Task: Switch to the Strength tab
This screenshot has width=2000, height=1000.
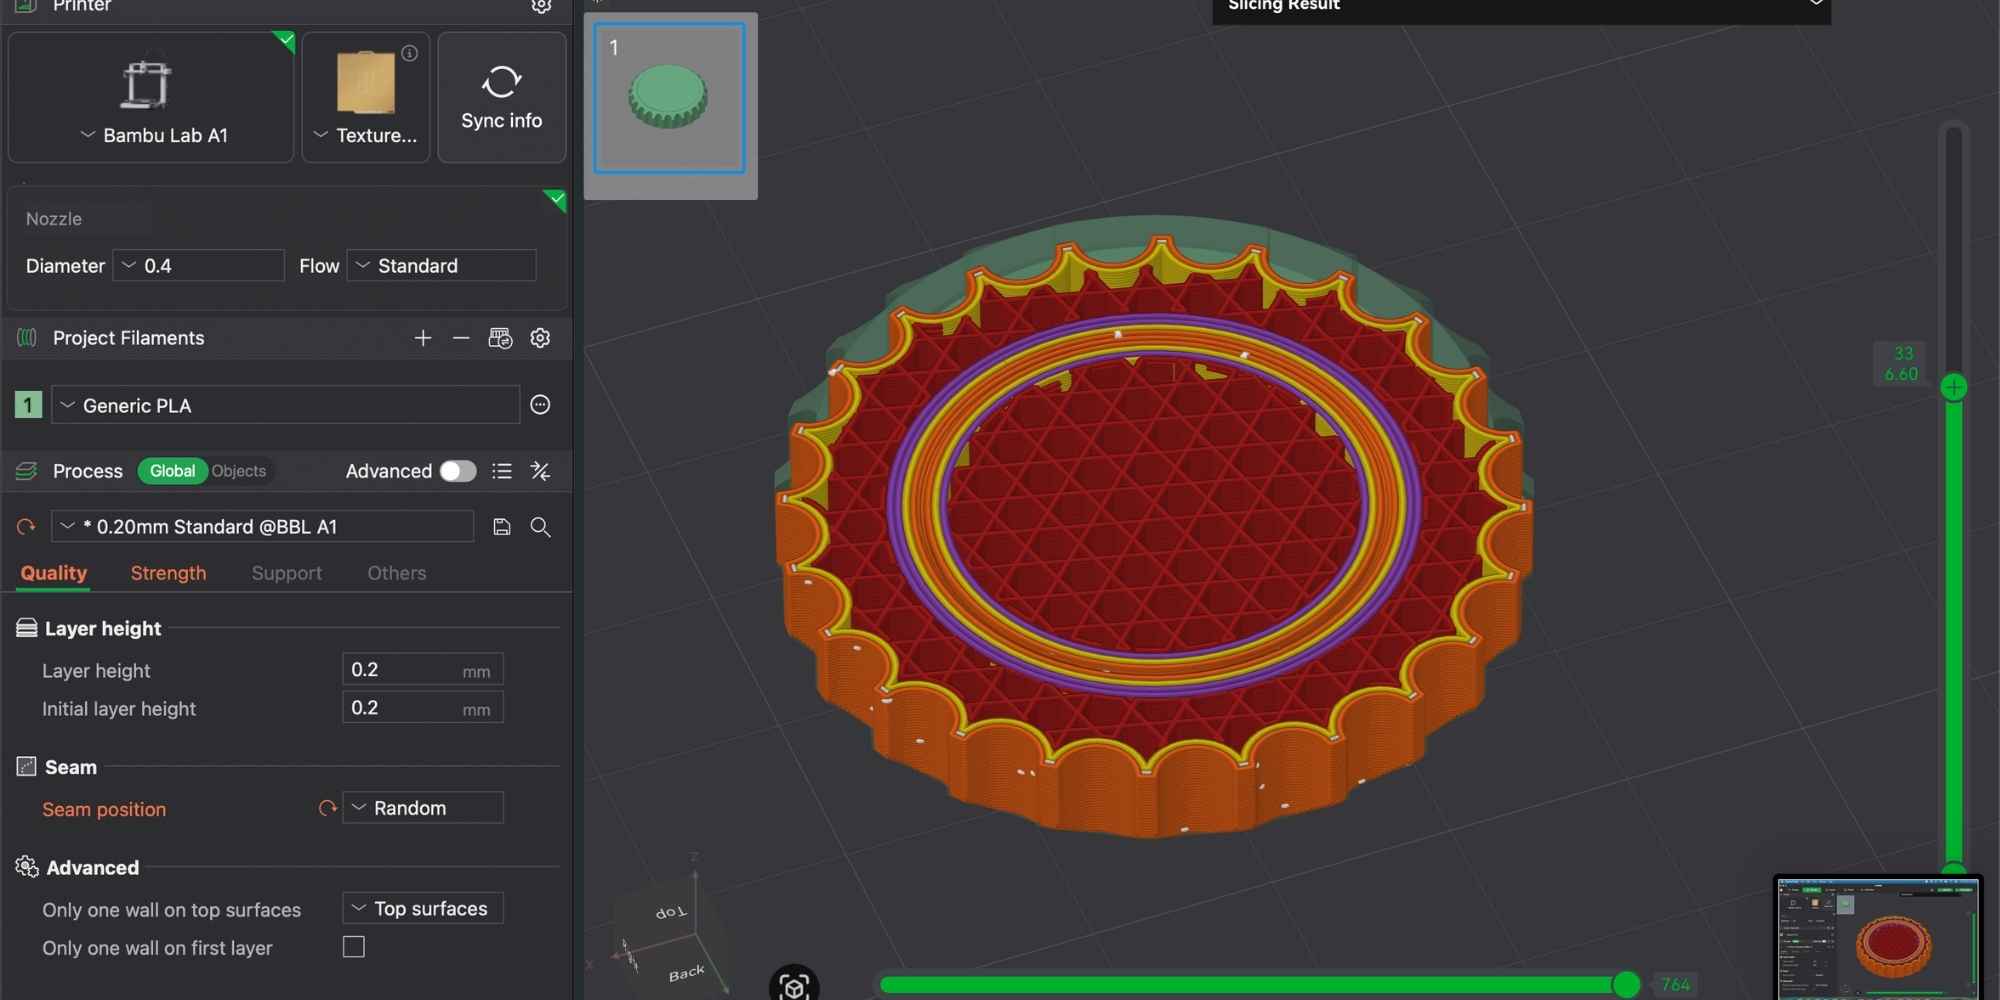Action: click(x=168, y=573)
